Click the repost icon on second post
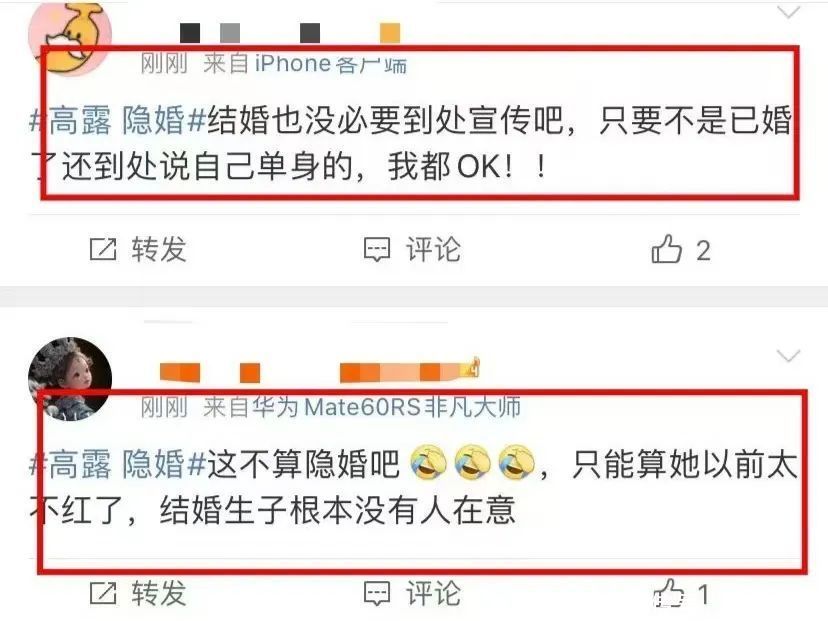Viewport: 828px width, 621px height. click(x=102, y=593)
